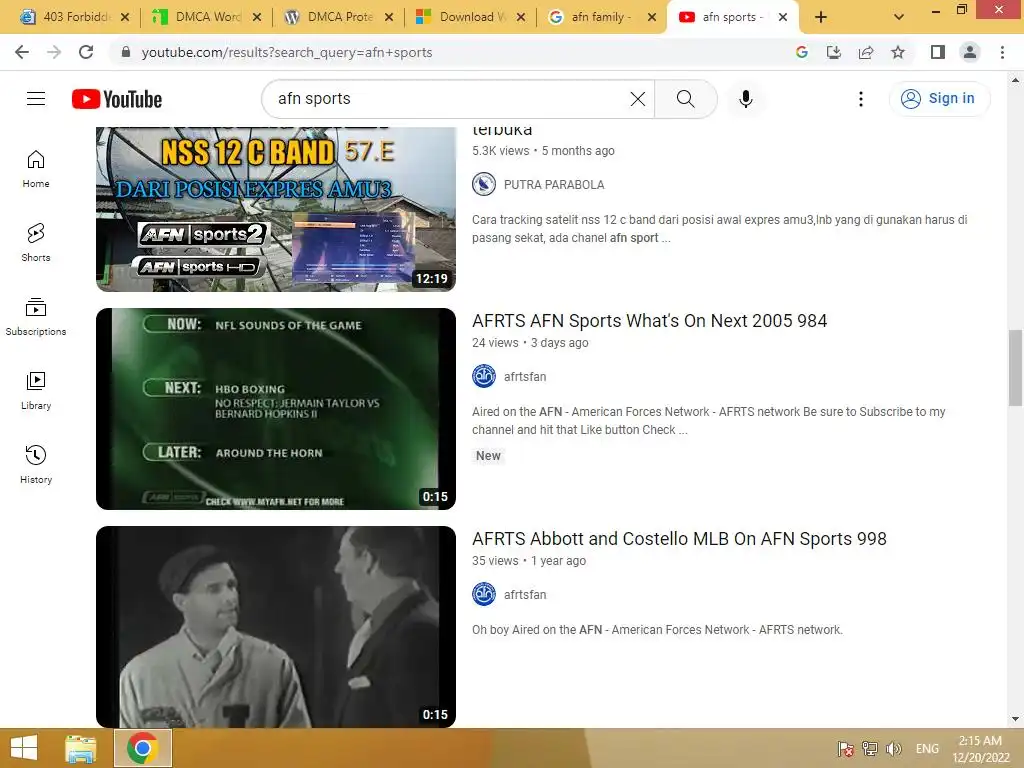Click the browser forward arrow
The image size is (1024, 768).
54,52
